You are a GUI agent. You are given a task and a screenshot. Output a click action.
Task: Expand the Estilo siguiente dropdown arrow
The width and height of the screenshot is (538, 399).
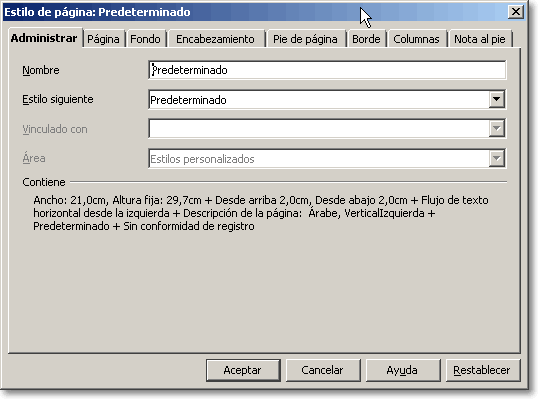[x=496, y=99]
